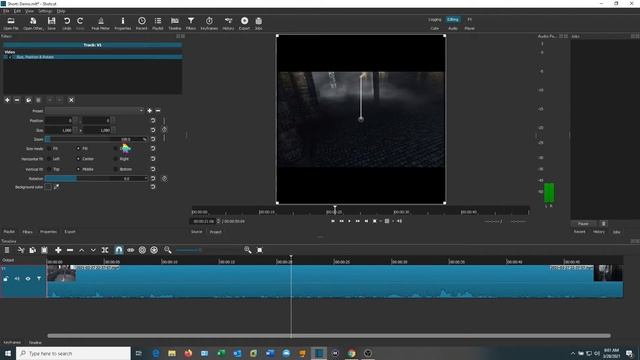Click the V1 clip thumbnail in timeline
Image resolution: width=640 pixels, height=360 pixels.
pyautogui.click(x=61, y=273)
